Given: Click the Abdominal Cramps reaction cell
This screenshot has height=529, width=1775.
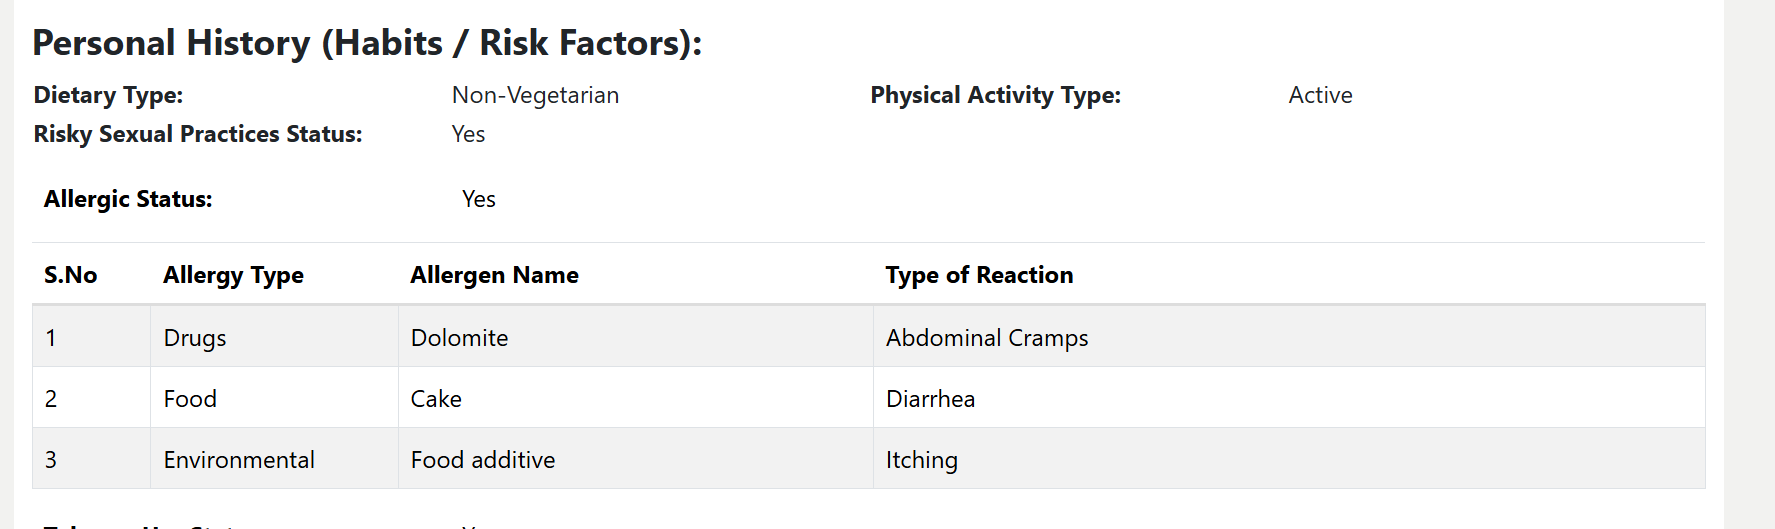Looking at the screenshot, I should [x=987, y=338].
